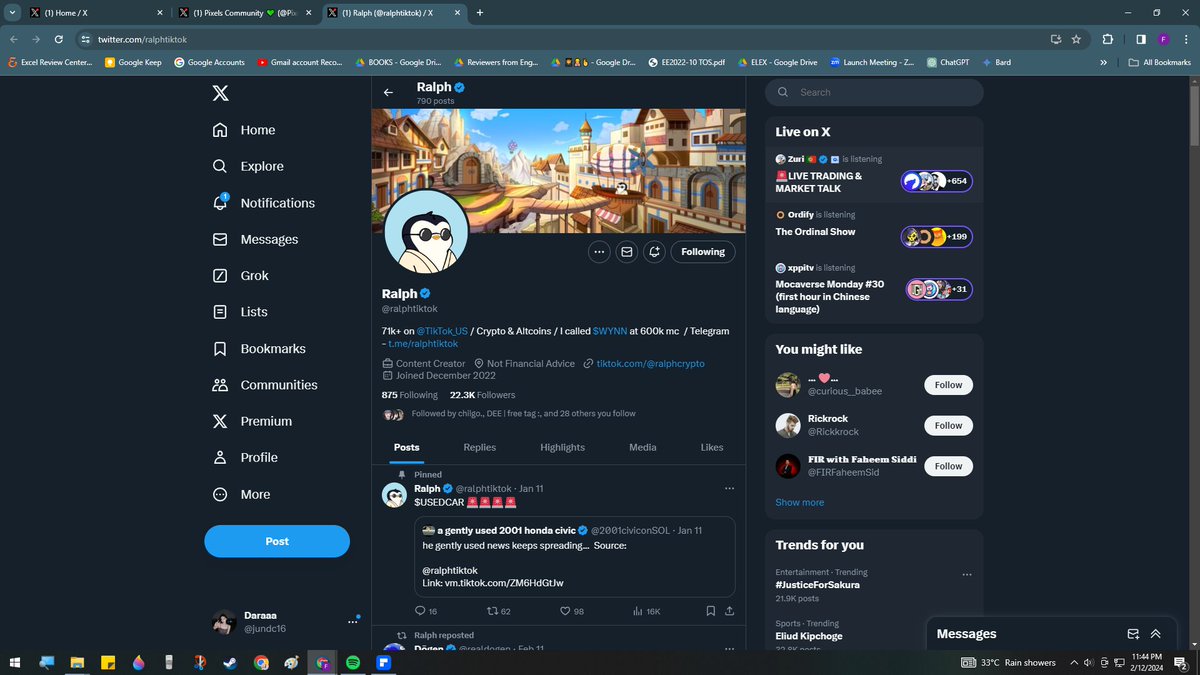Screen dimensions: 1200x675
Task: Open the More options menu on Ralph's profile
Action: coord(599,252)
